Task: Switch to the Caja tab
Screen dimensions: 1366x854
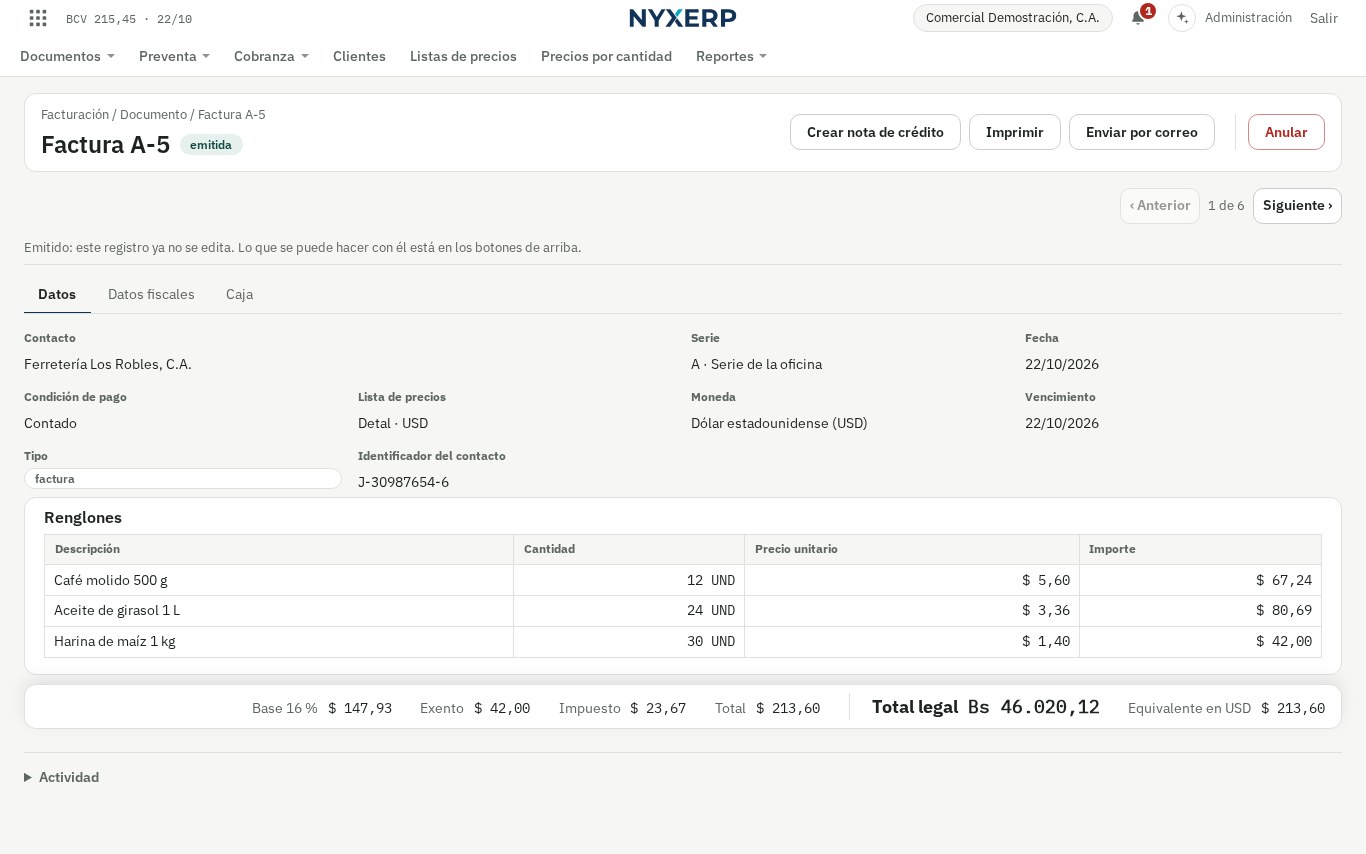Action: click(x=239, y=294)
